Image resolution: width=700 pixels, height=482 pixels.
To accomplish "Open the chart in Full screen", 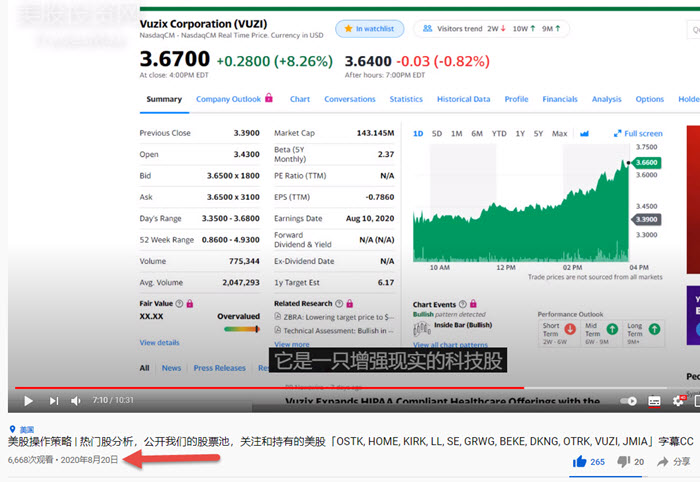I will coord(638,133).
